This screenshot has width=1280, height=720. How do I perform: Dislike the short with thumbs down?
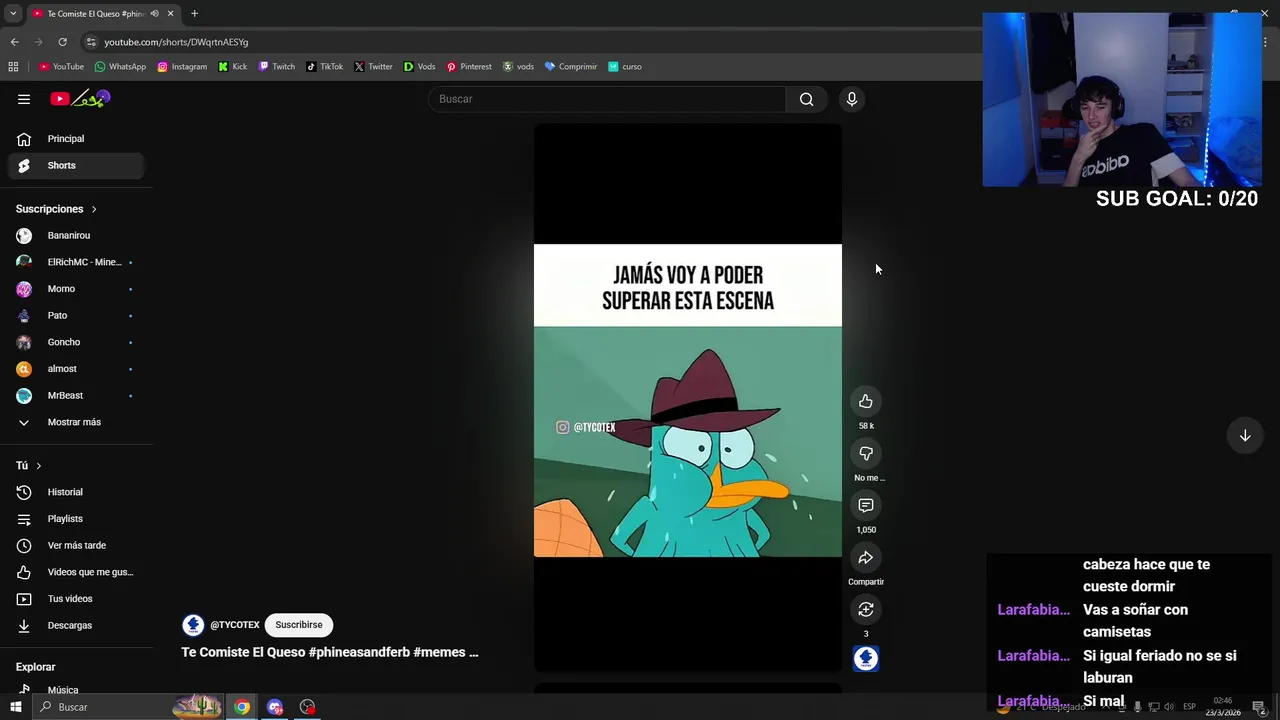(x=866, y=453)
